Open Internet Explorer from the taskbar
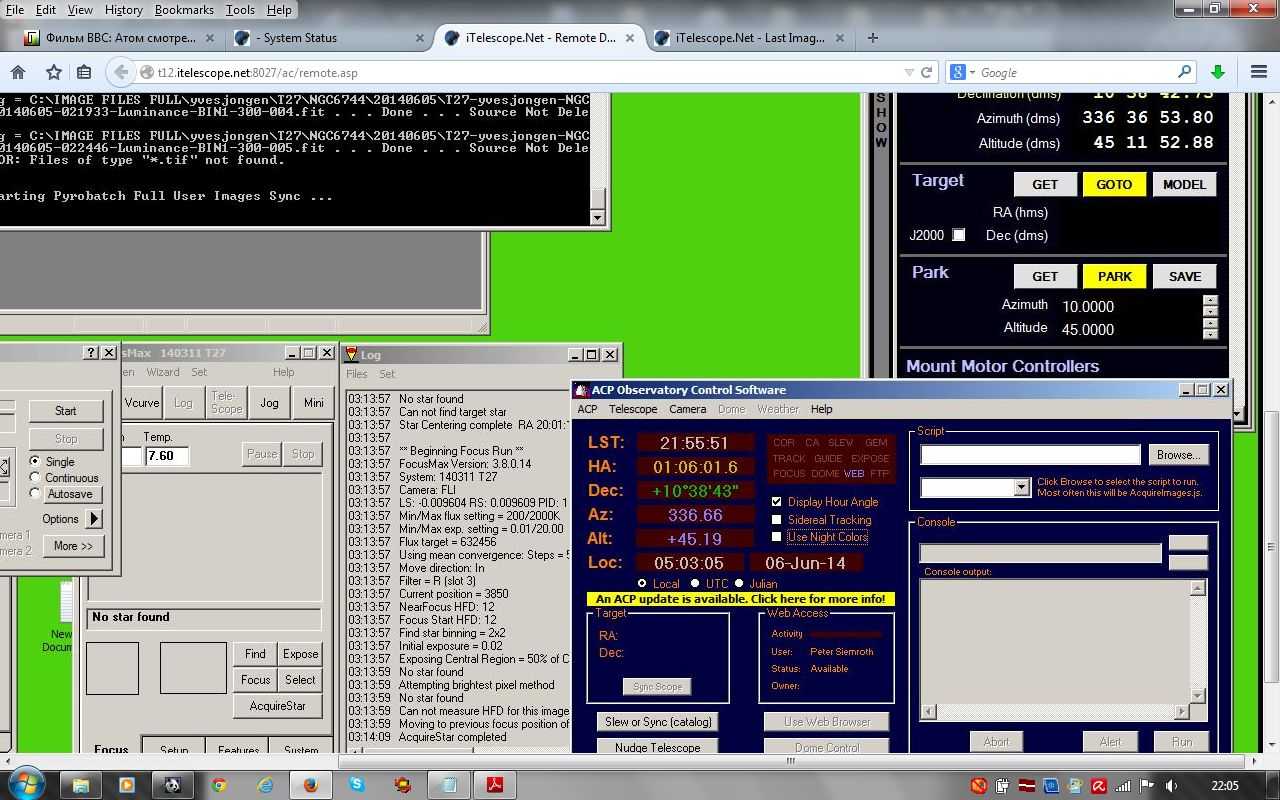Image resolution: width=1280 pixels, height=800 pixels. (265, 785)
